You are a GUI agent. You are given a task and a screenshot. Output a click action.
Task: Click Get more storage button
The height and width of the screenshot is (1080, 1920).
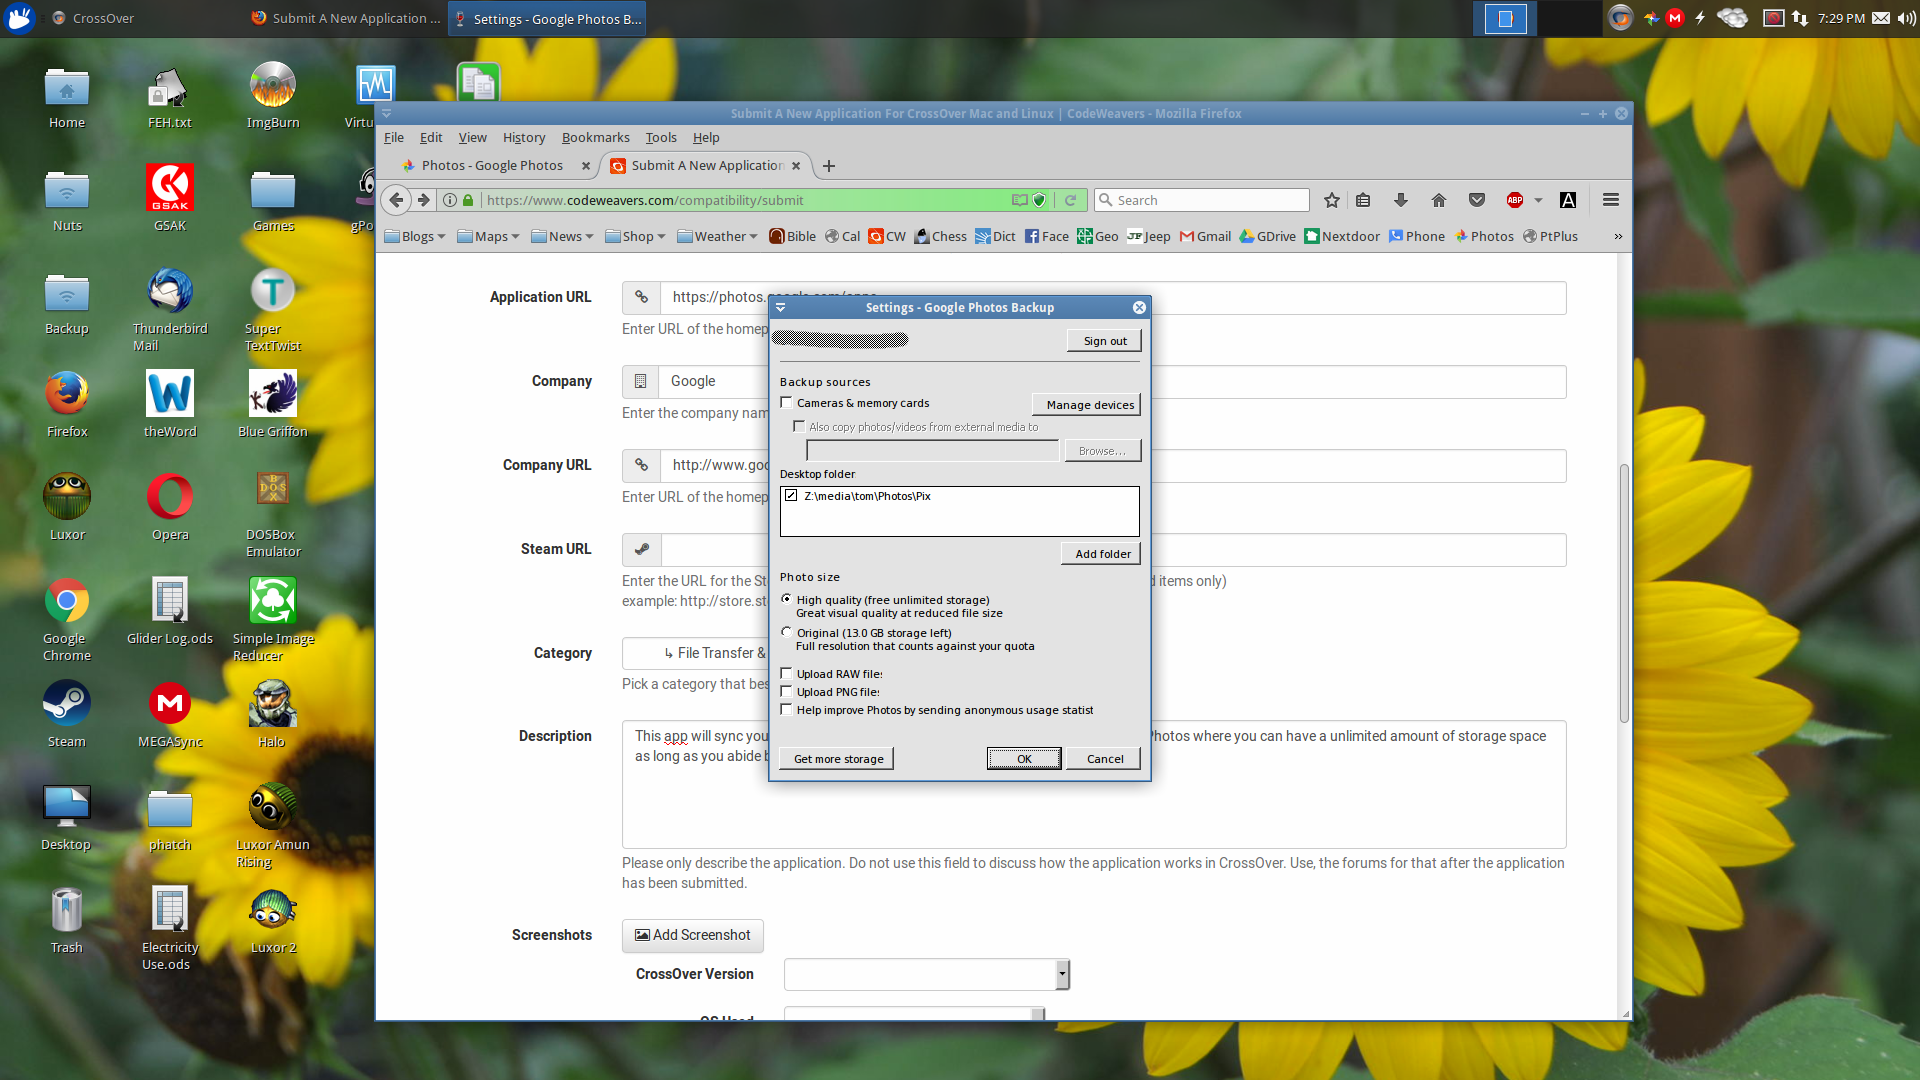838,759
